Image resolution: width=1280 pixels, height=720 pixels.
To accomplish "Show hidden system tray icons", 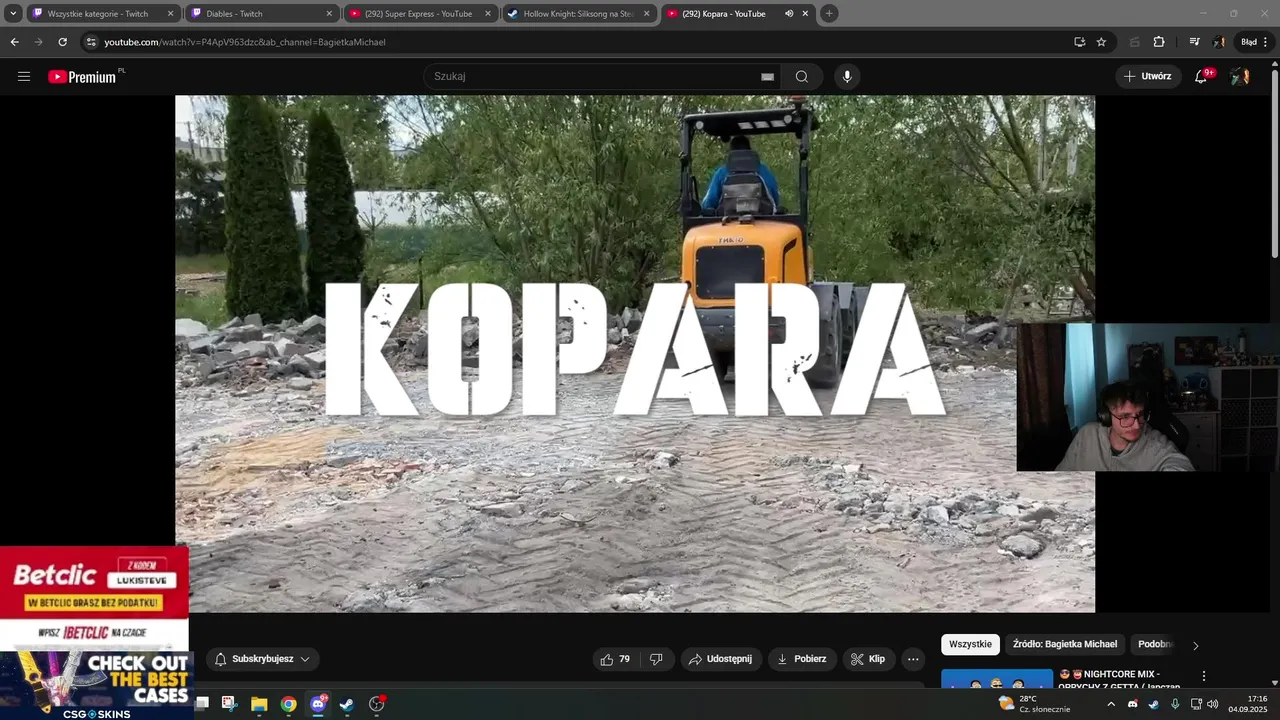I will [x=1110, y=703].
